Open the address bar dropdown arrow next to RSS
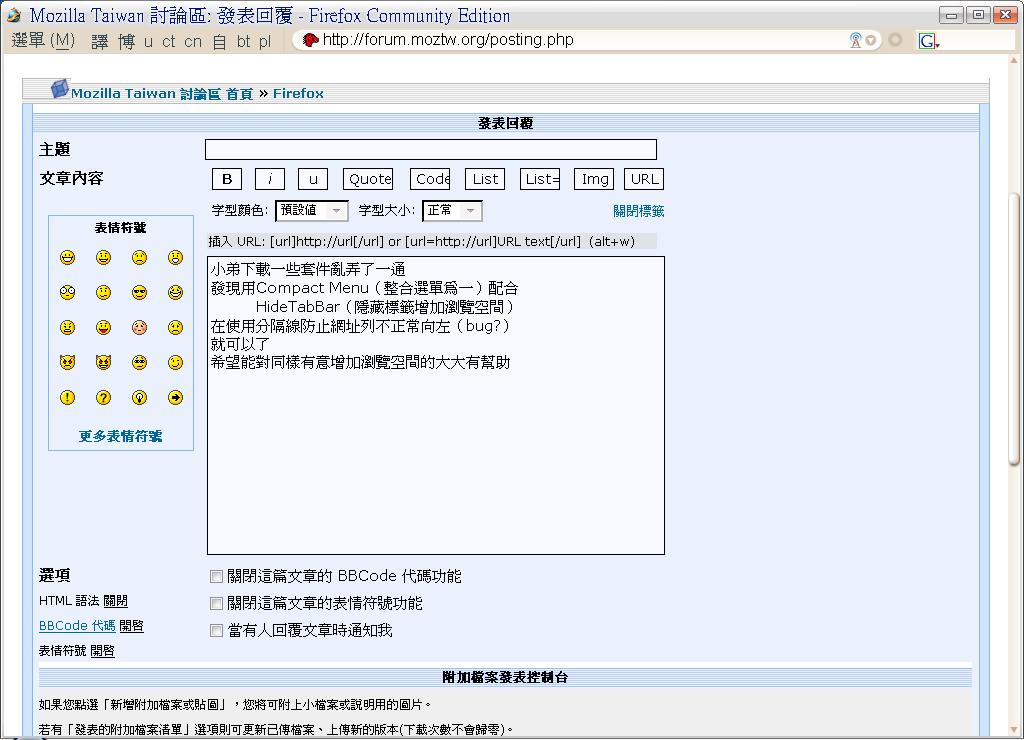 (x=871, y=40)
